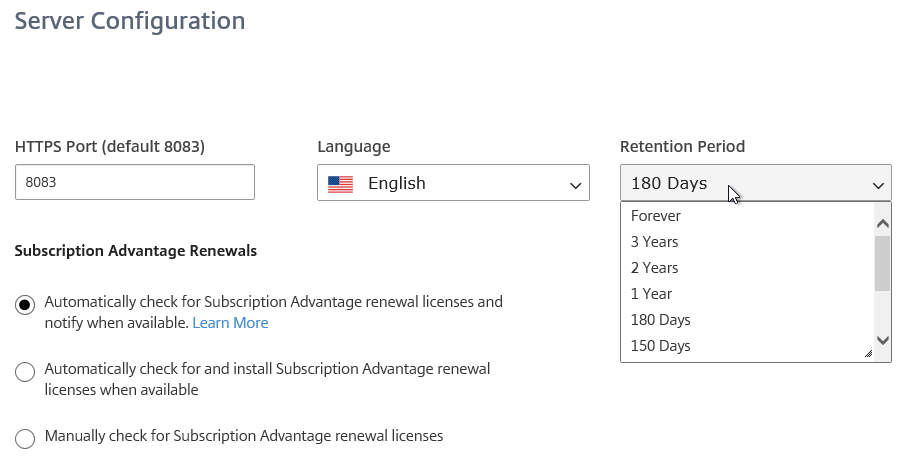Select automatically check and install renewal licenses
Viewport: 901px width, 459px height.
click(x=25, y=372)
